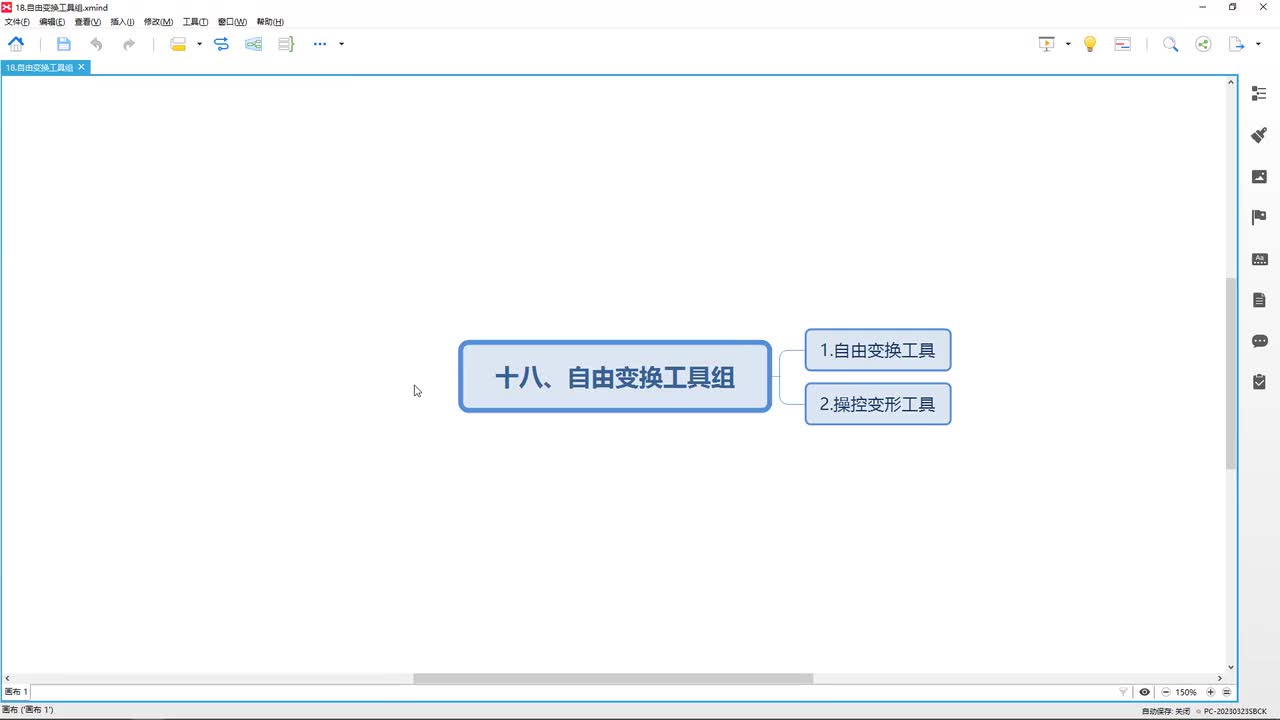Viewport: 1280px width, 720px height.
Task: Select the central topic 十八、自由变换工具组
Action: point(615,377)
